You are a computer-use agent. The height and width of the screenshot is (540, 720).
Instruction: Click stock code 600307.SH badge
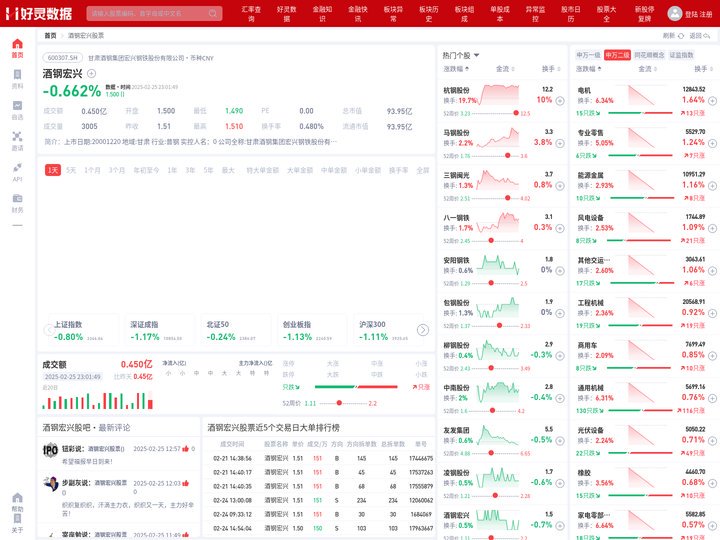click(x=63, y=58)
